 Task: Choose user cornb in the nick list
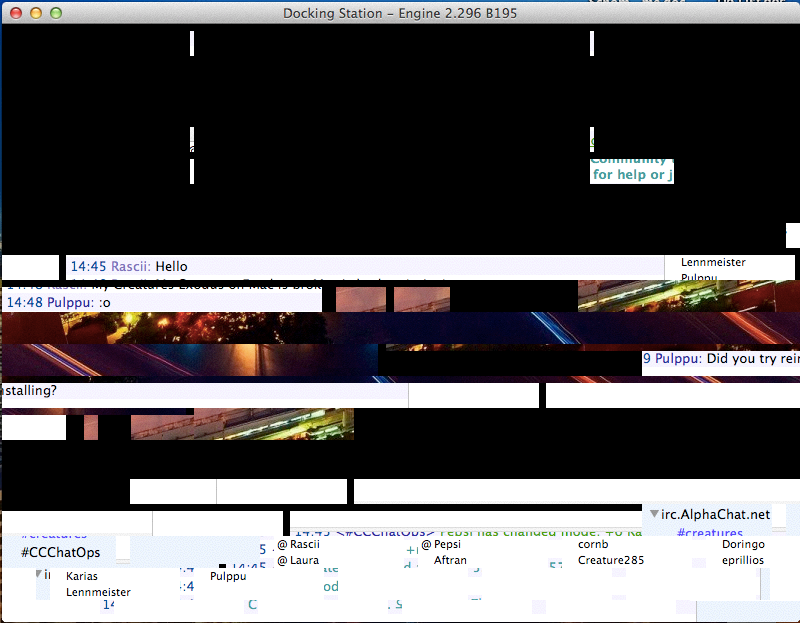point(593,545)
